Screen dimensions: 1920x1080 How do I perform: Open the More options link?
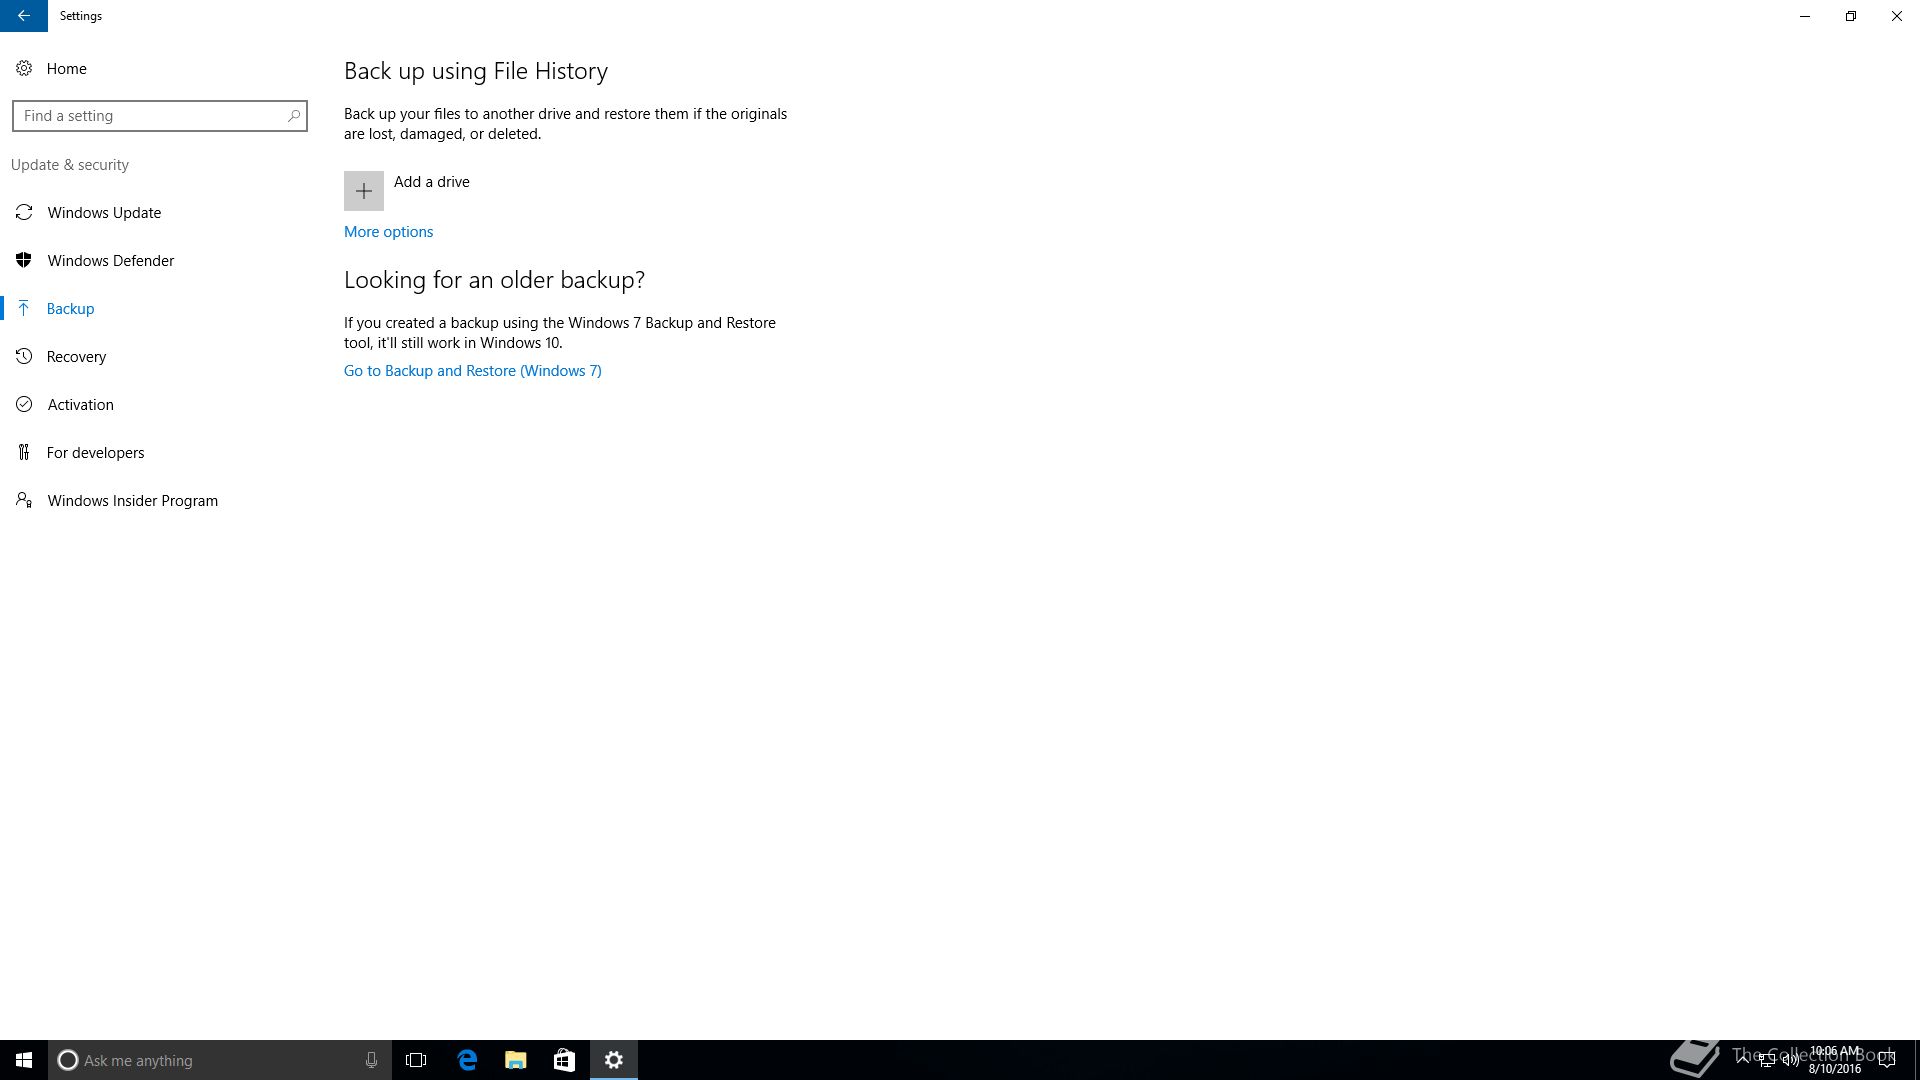tap(388, 232)
